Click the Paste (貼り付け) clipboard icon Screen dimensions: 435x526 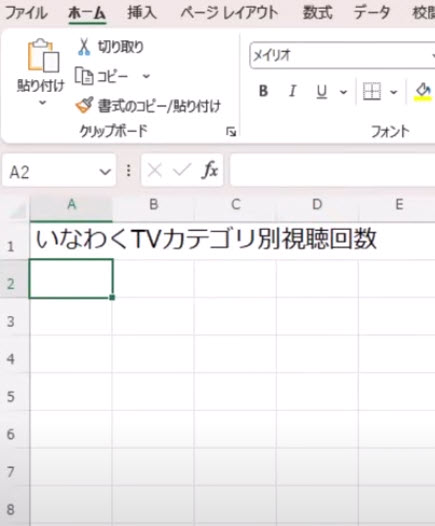pos(43,55)
